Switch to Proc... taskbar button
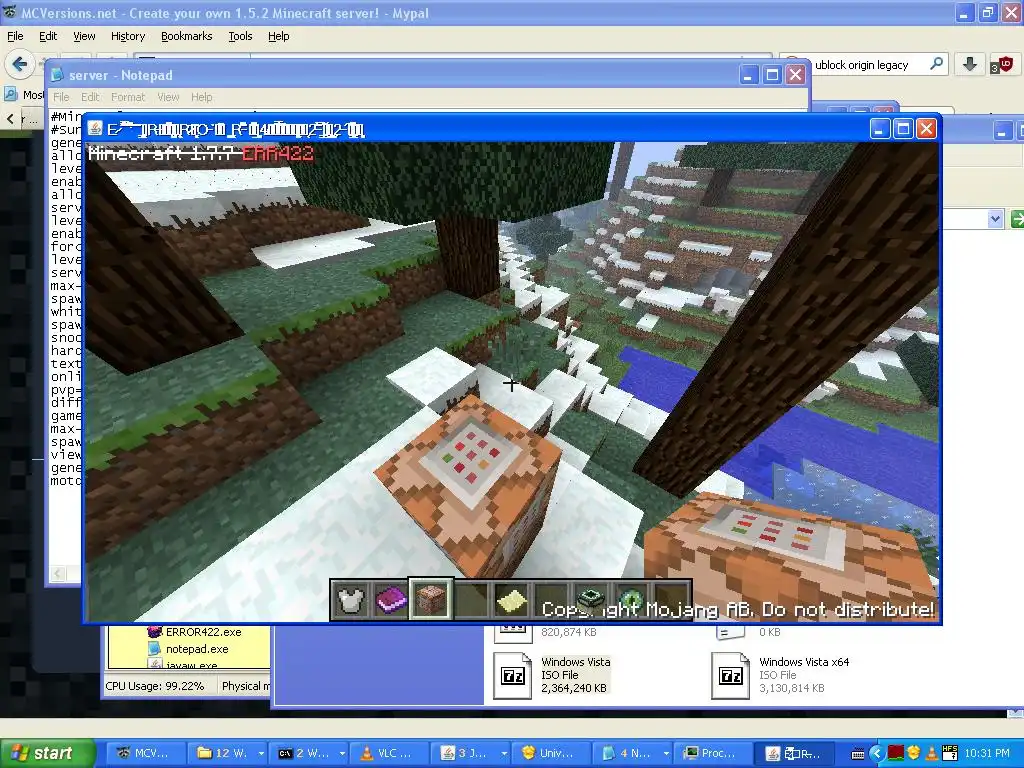Viewport: 1024px width, 768px height. (x=711, y=754)
